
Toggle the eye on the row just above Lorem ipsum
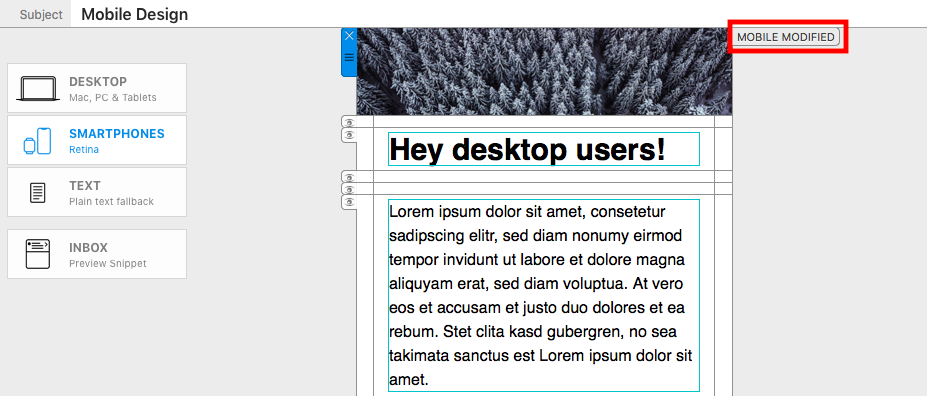click(349, 190)
